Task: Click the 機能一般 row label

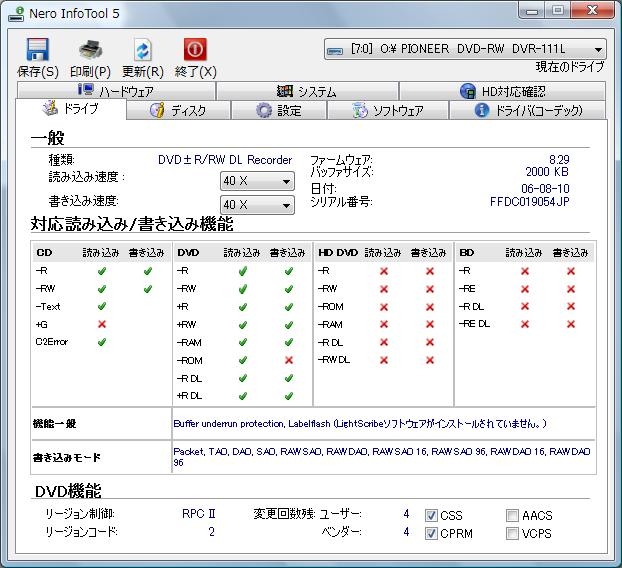Action: point(54,424)
